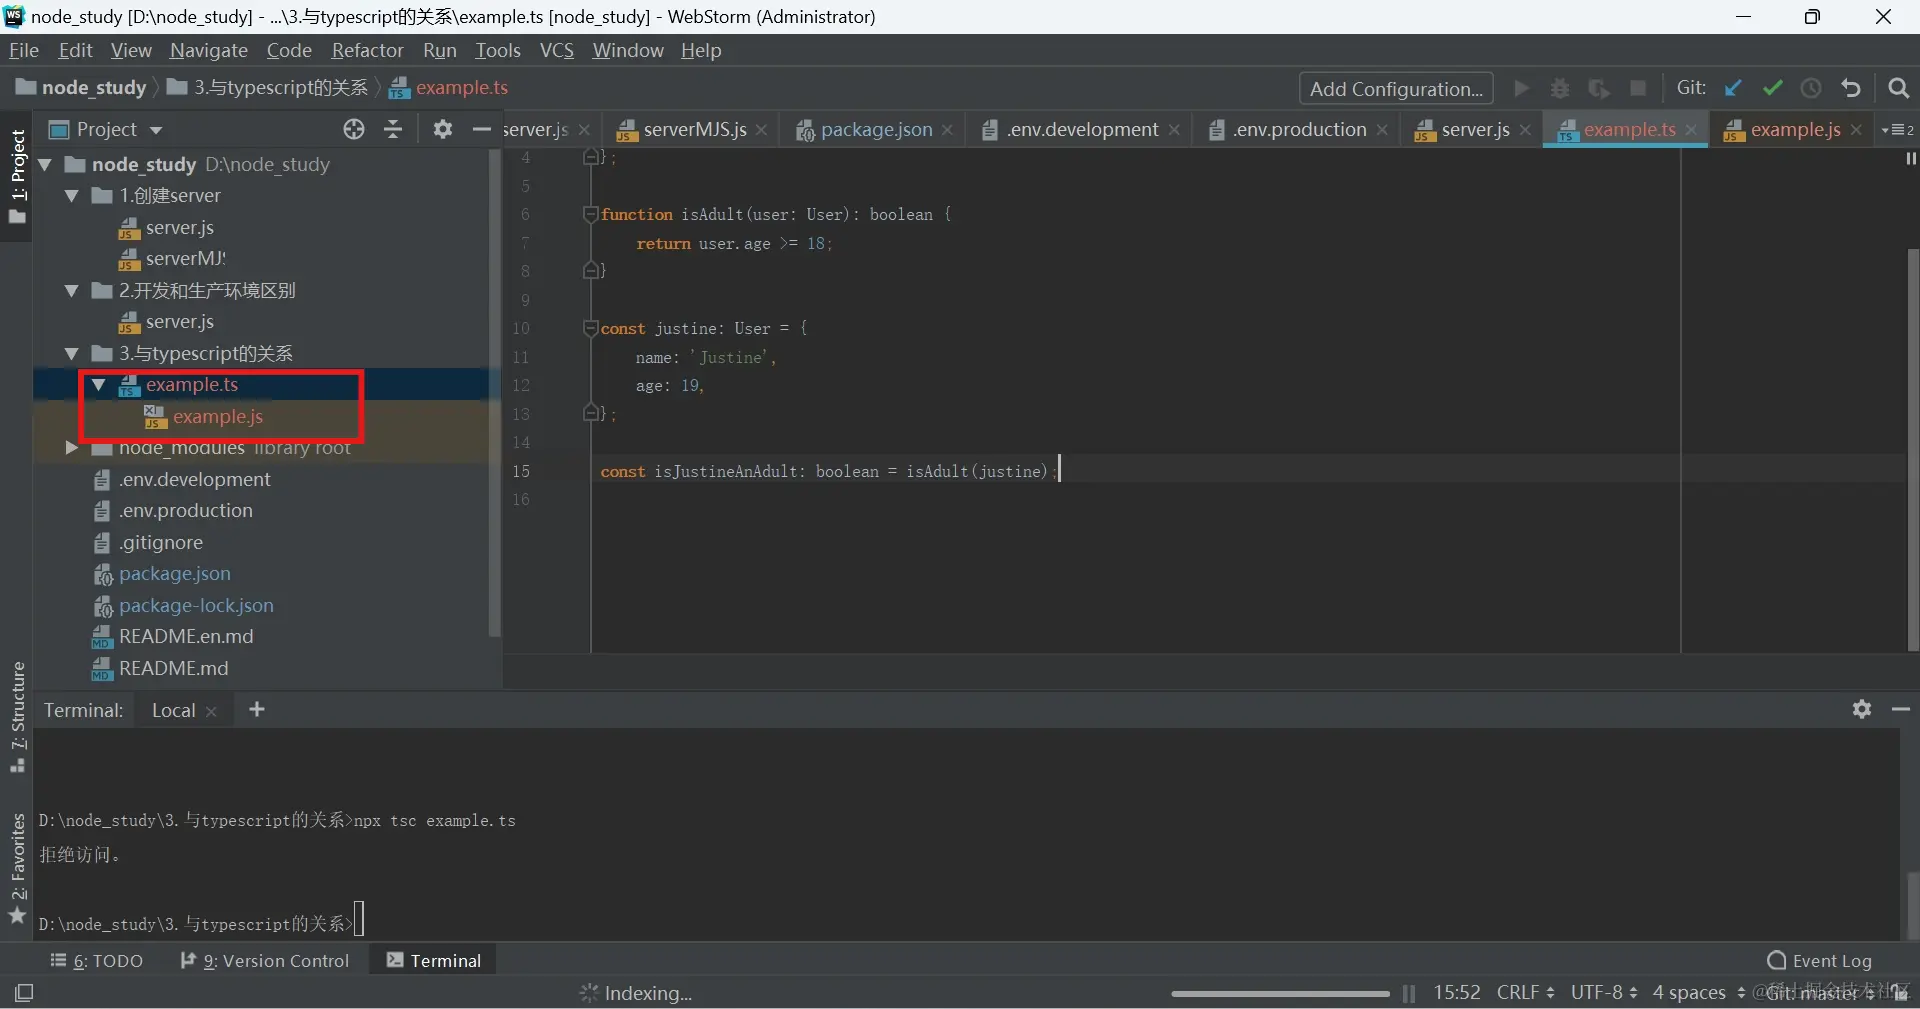This screenshot has width=1920, height=1009.
Task: Change file encoding UTF-8
Action: [1604, 992]
